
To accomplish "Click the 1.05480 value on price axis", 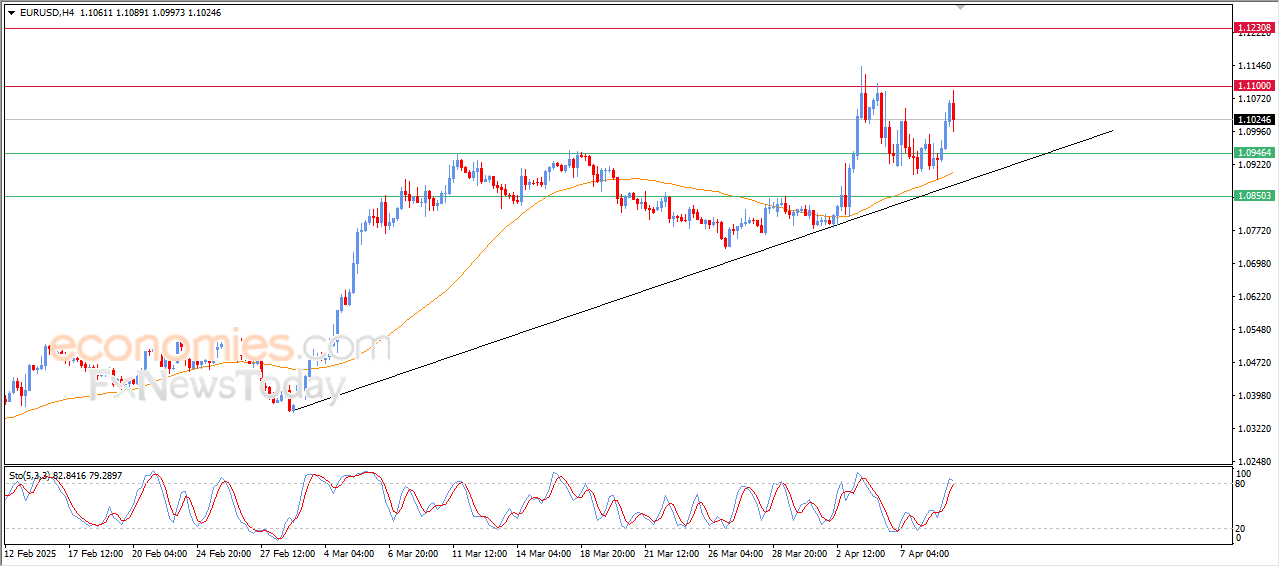I will pyautogui.click(x=1254, y=330).
